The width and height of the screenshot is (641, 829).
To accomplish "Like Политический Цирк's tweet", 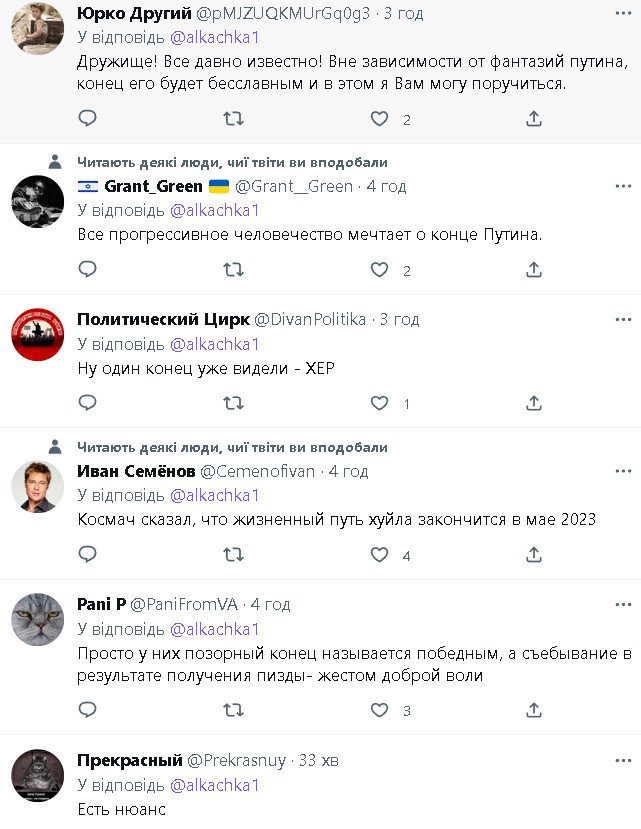I will pos(379,403).
